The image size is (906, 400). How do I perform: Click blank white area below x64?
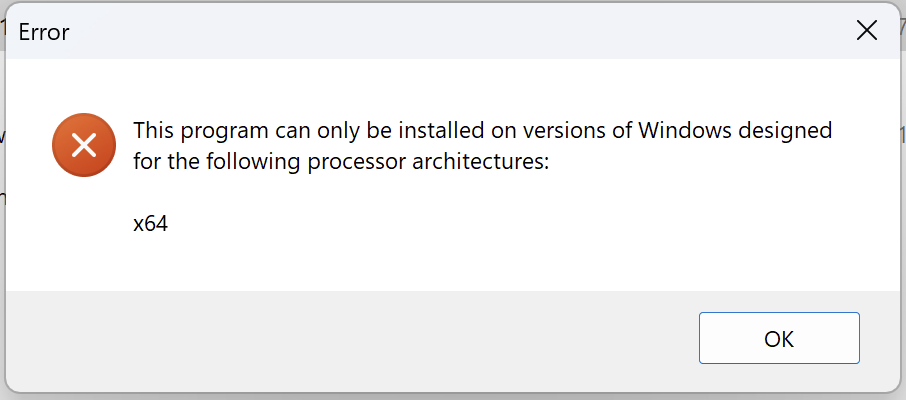(404, 263)
